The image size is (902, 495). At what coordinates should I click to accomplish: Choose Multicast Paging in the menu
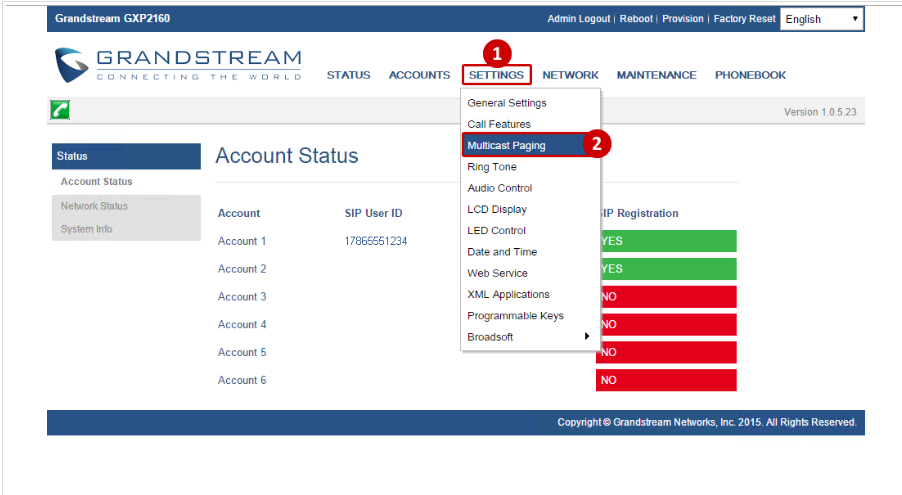[x=530, y=145]
